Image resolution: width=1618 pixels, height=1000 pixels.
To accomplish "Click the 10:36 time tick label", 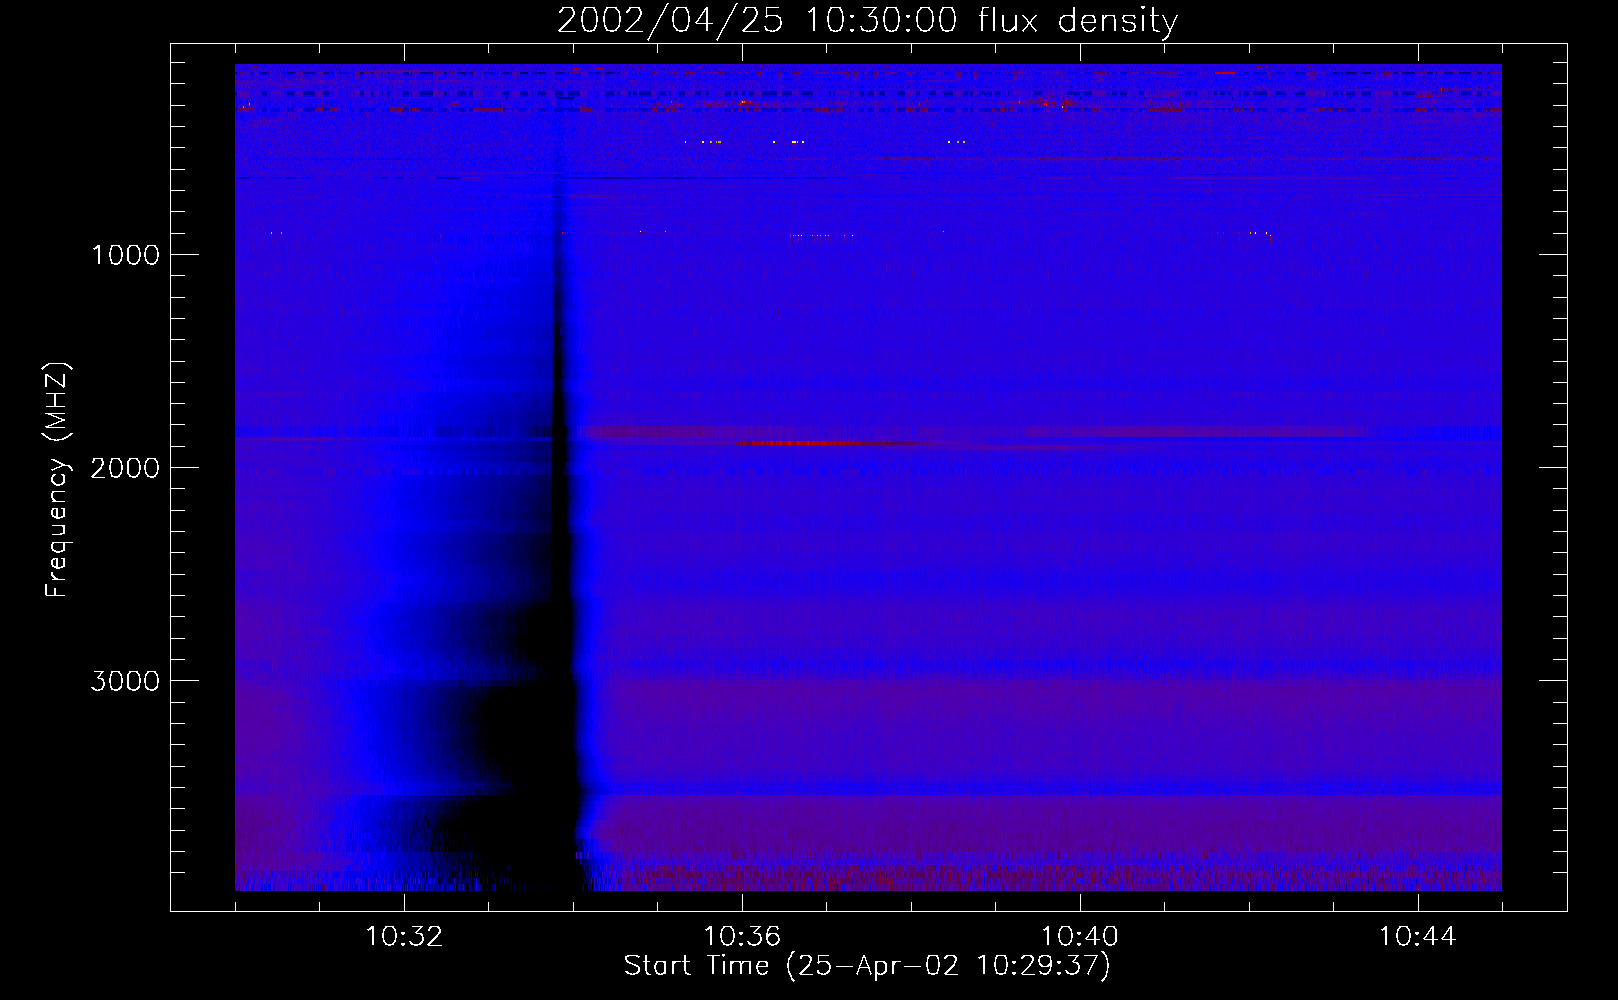I will tap(742, 937).
